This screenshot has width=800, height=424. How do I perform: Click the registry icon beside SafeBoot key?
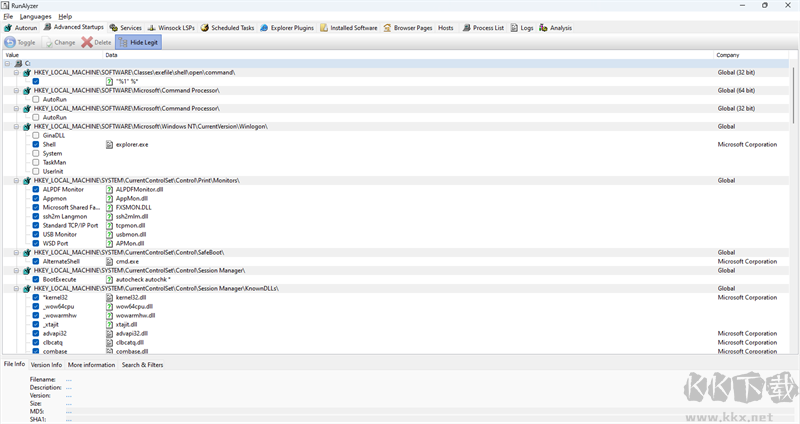point(27,253)
